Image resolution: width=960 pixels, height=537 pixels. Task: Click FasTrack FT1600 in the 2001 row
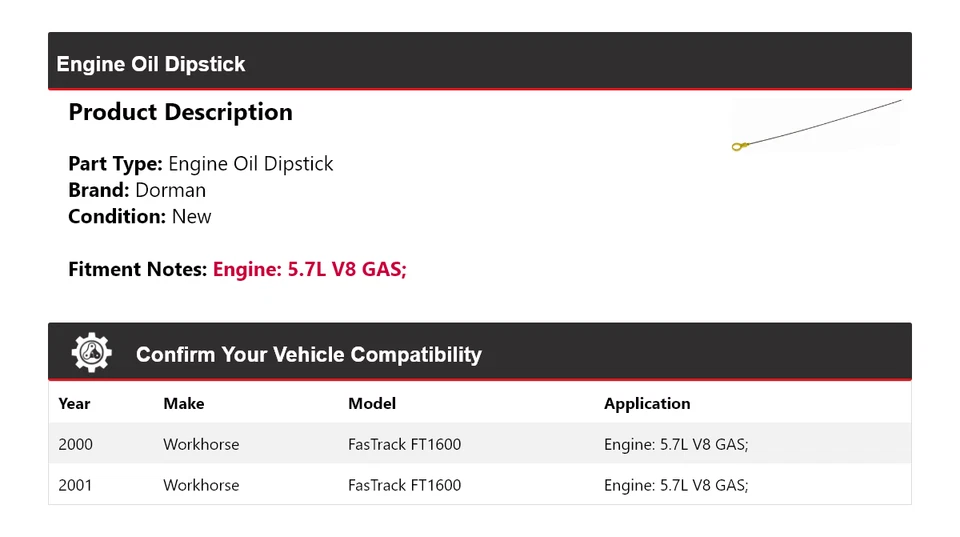pos(404,485)
